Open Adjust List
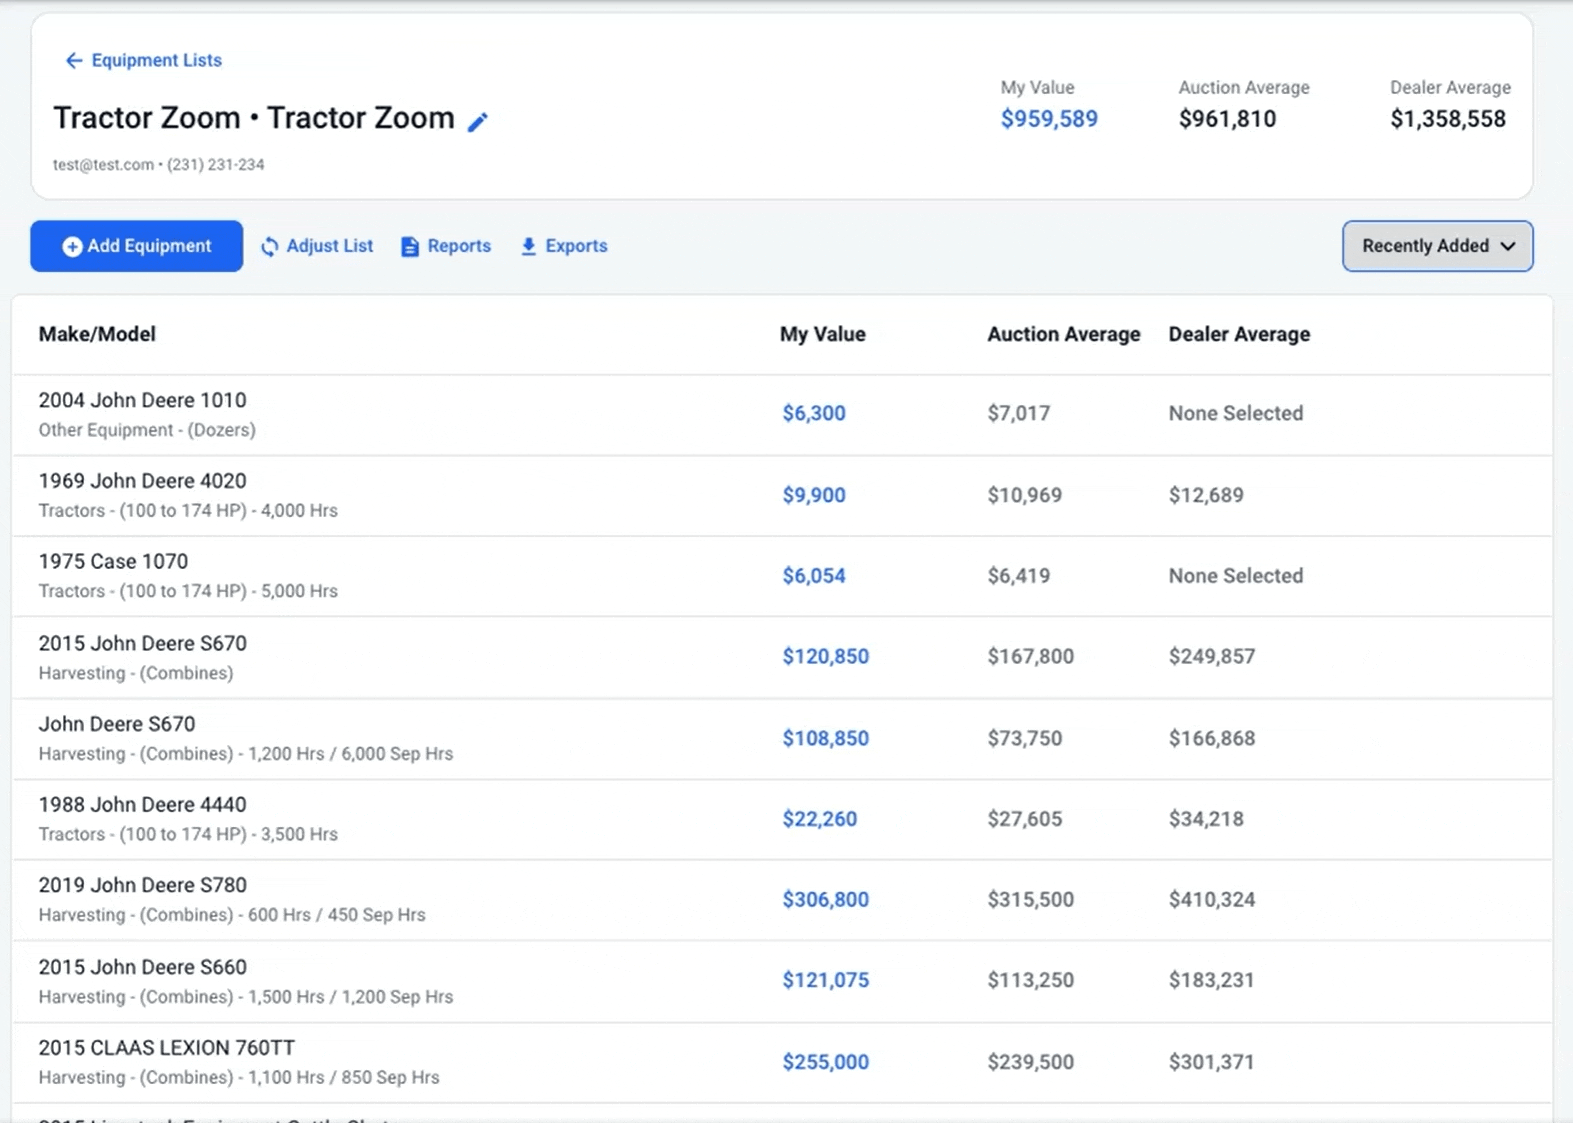Viewport: 1573px width, 1123px height. point(317,246)
